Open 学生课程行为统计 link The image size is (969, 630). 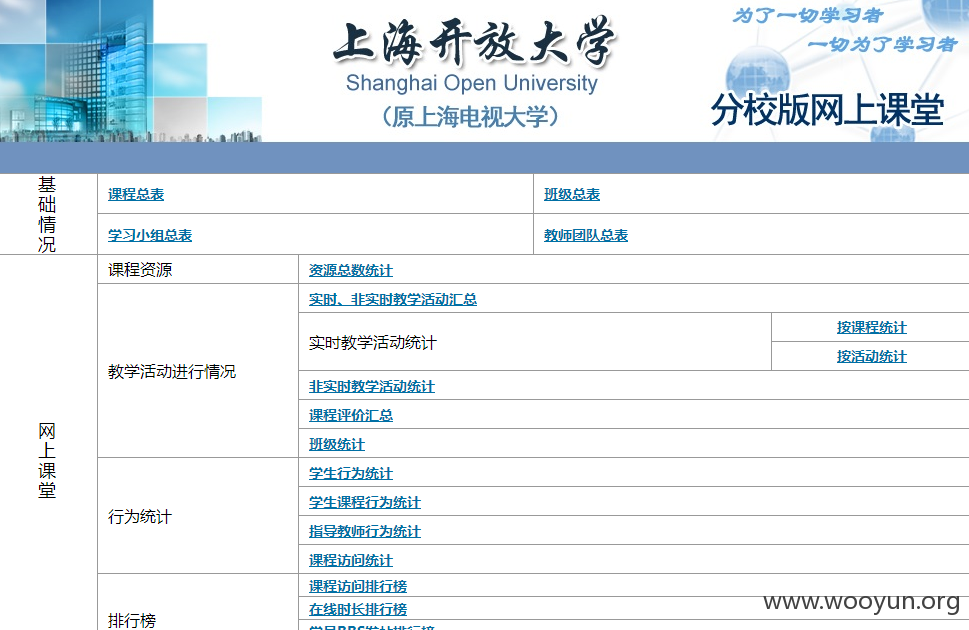(x=365, y=503)
